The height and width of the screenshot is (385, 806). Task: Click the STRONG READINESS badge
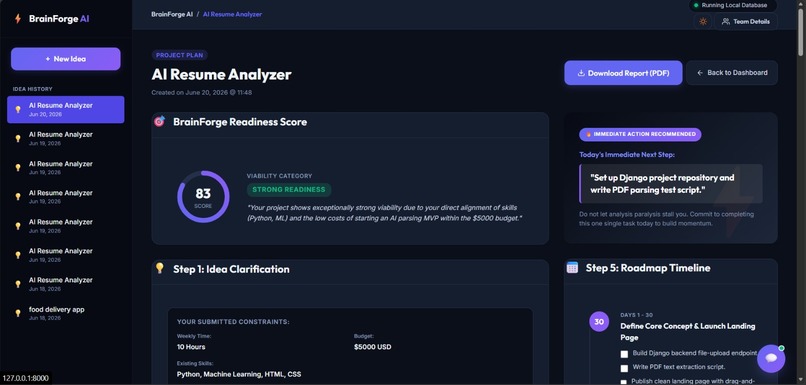tap(288, 190)
